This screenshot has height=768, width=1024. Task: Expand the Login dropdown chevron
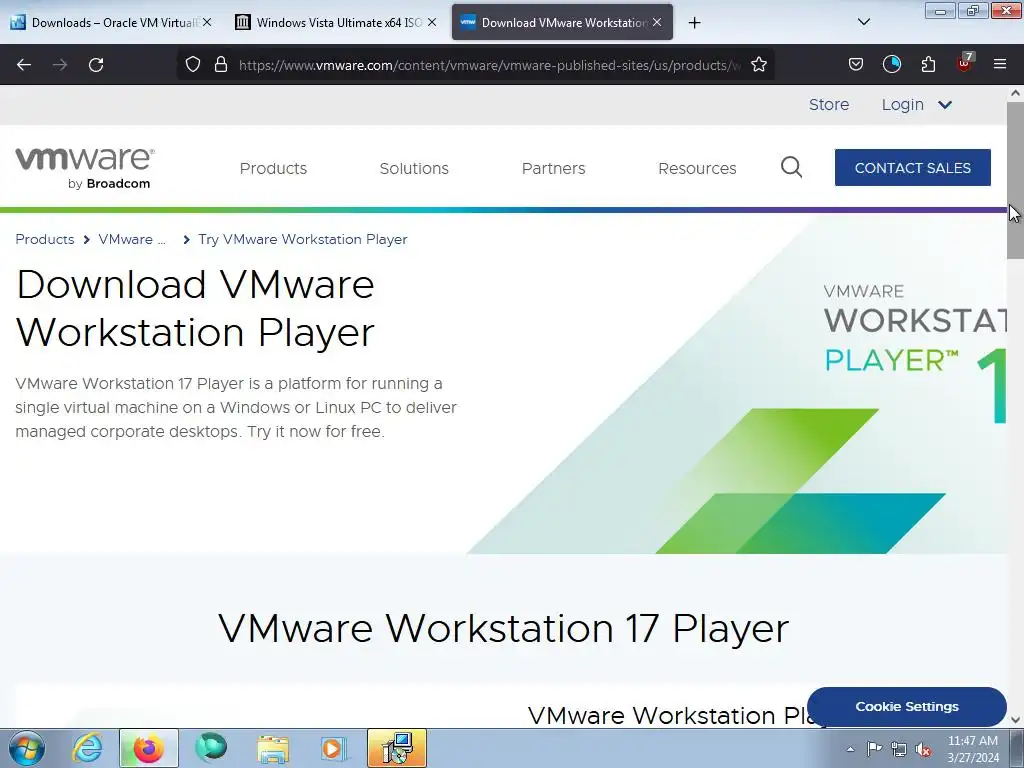coord(945,104)
